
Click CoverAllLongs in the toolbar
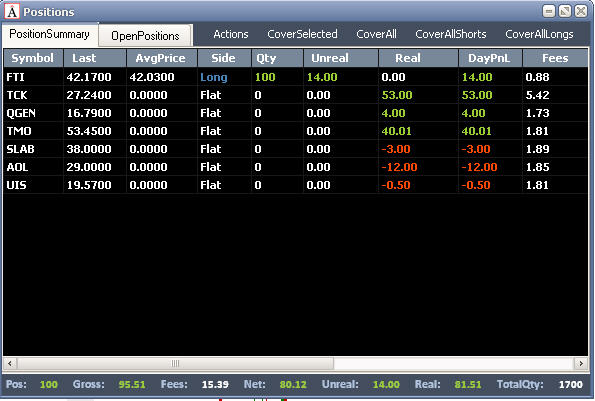(x=539, y=34)
